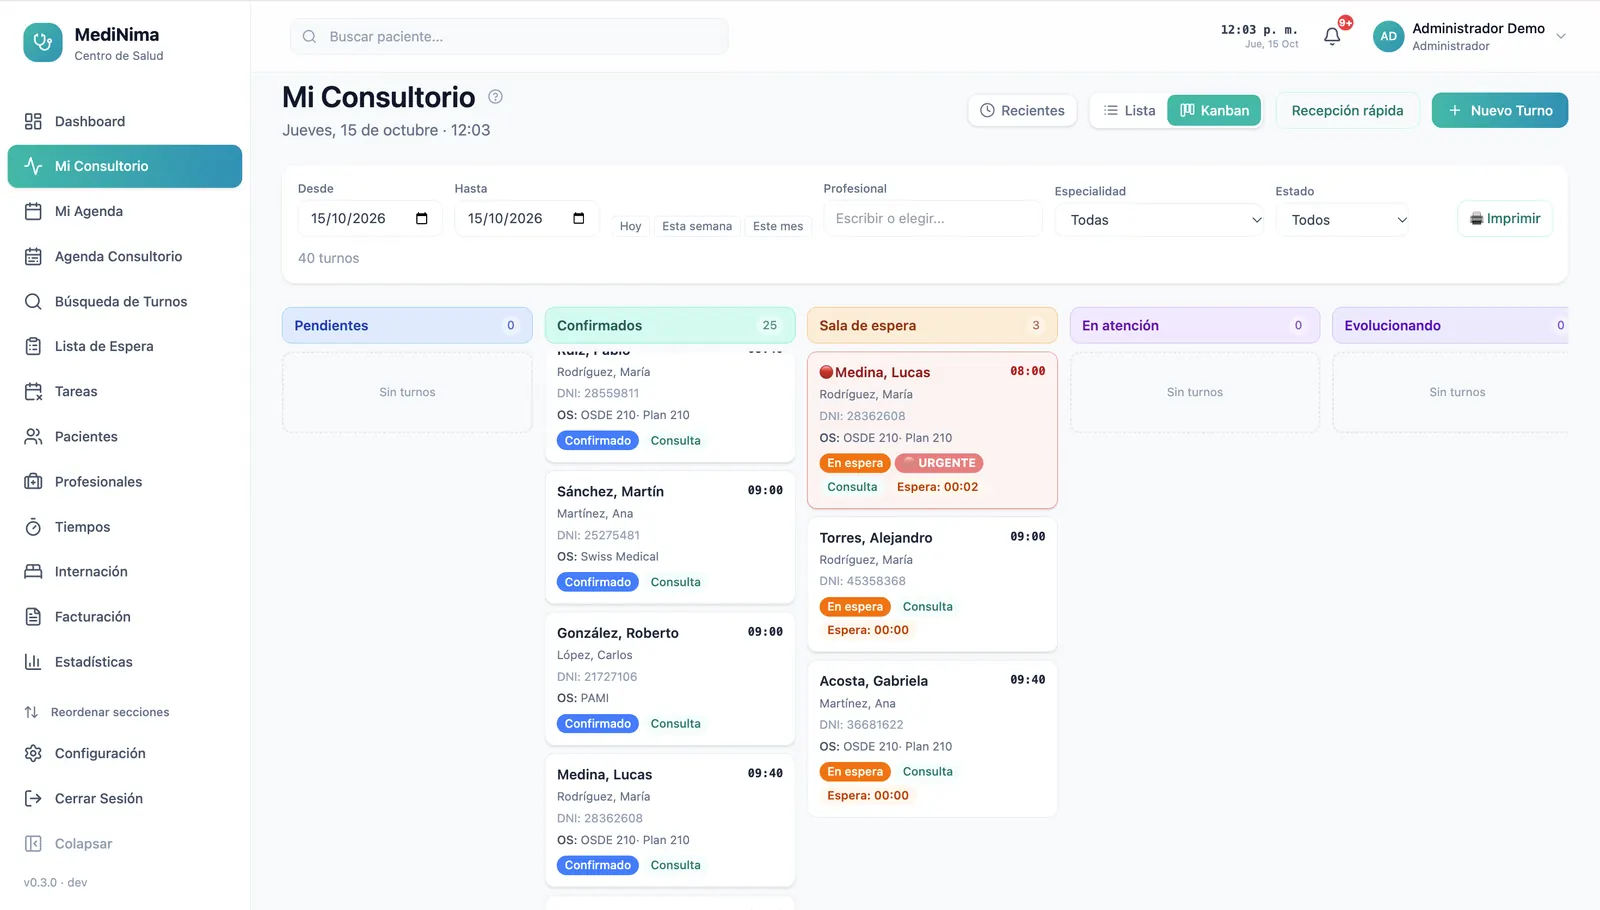
Task: Open the Desde date calendar picker icon
Action: point(422,218)
